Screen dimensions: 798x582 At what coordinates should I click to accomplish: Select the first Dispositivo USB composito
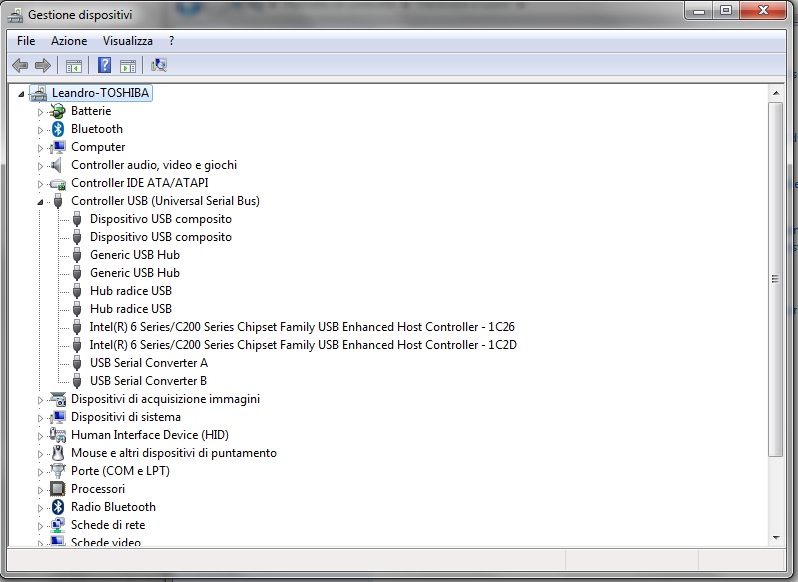point(161,219)
